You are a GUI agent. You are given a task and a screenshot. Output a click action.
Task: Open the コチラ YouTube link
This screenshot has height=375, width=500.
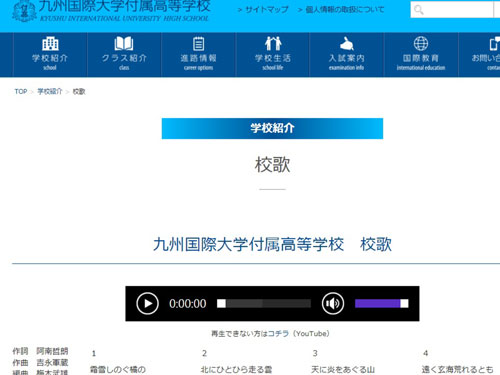pyautogui.click(x=278, y=333)
